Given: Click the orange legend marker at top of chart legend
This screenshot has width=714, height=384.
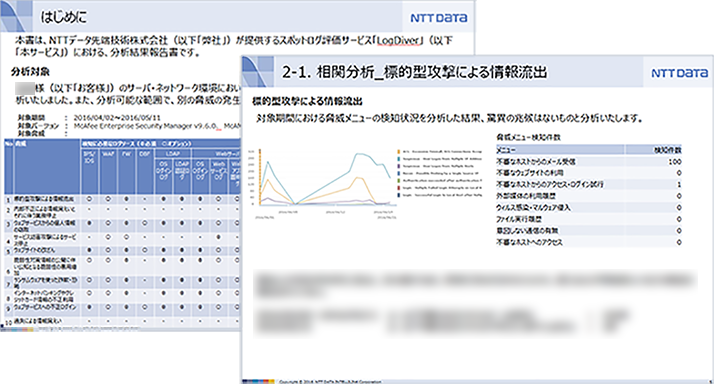Looking at the screenshot, I should pos(398,152).
